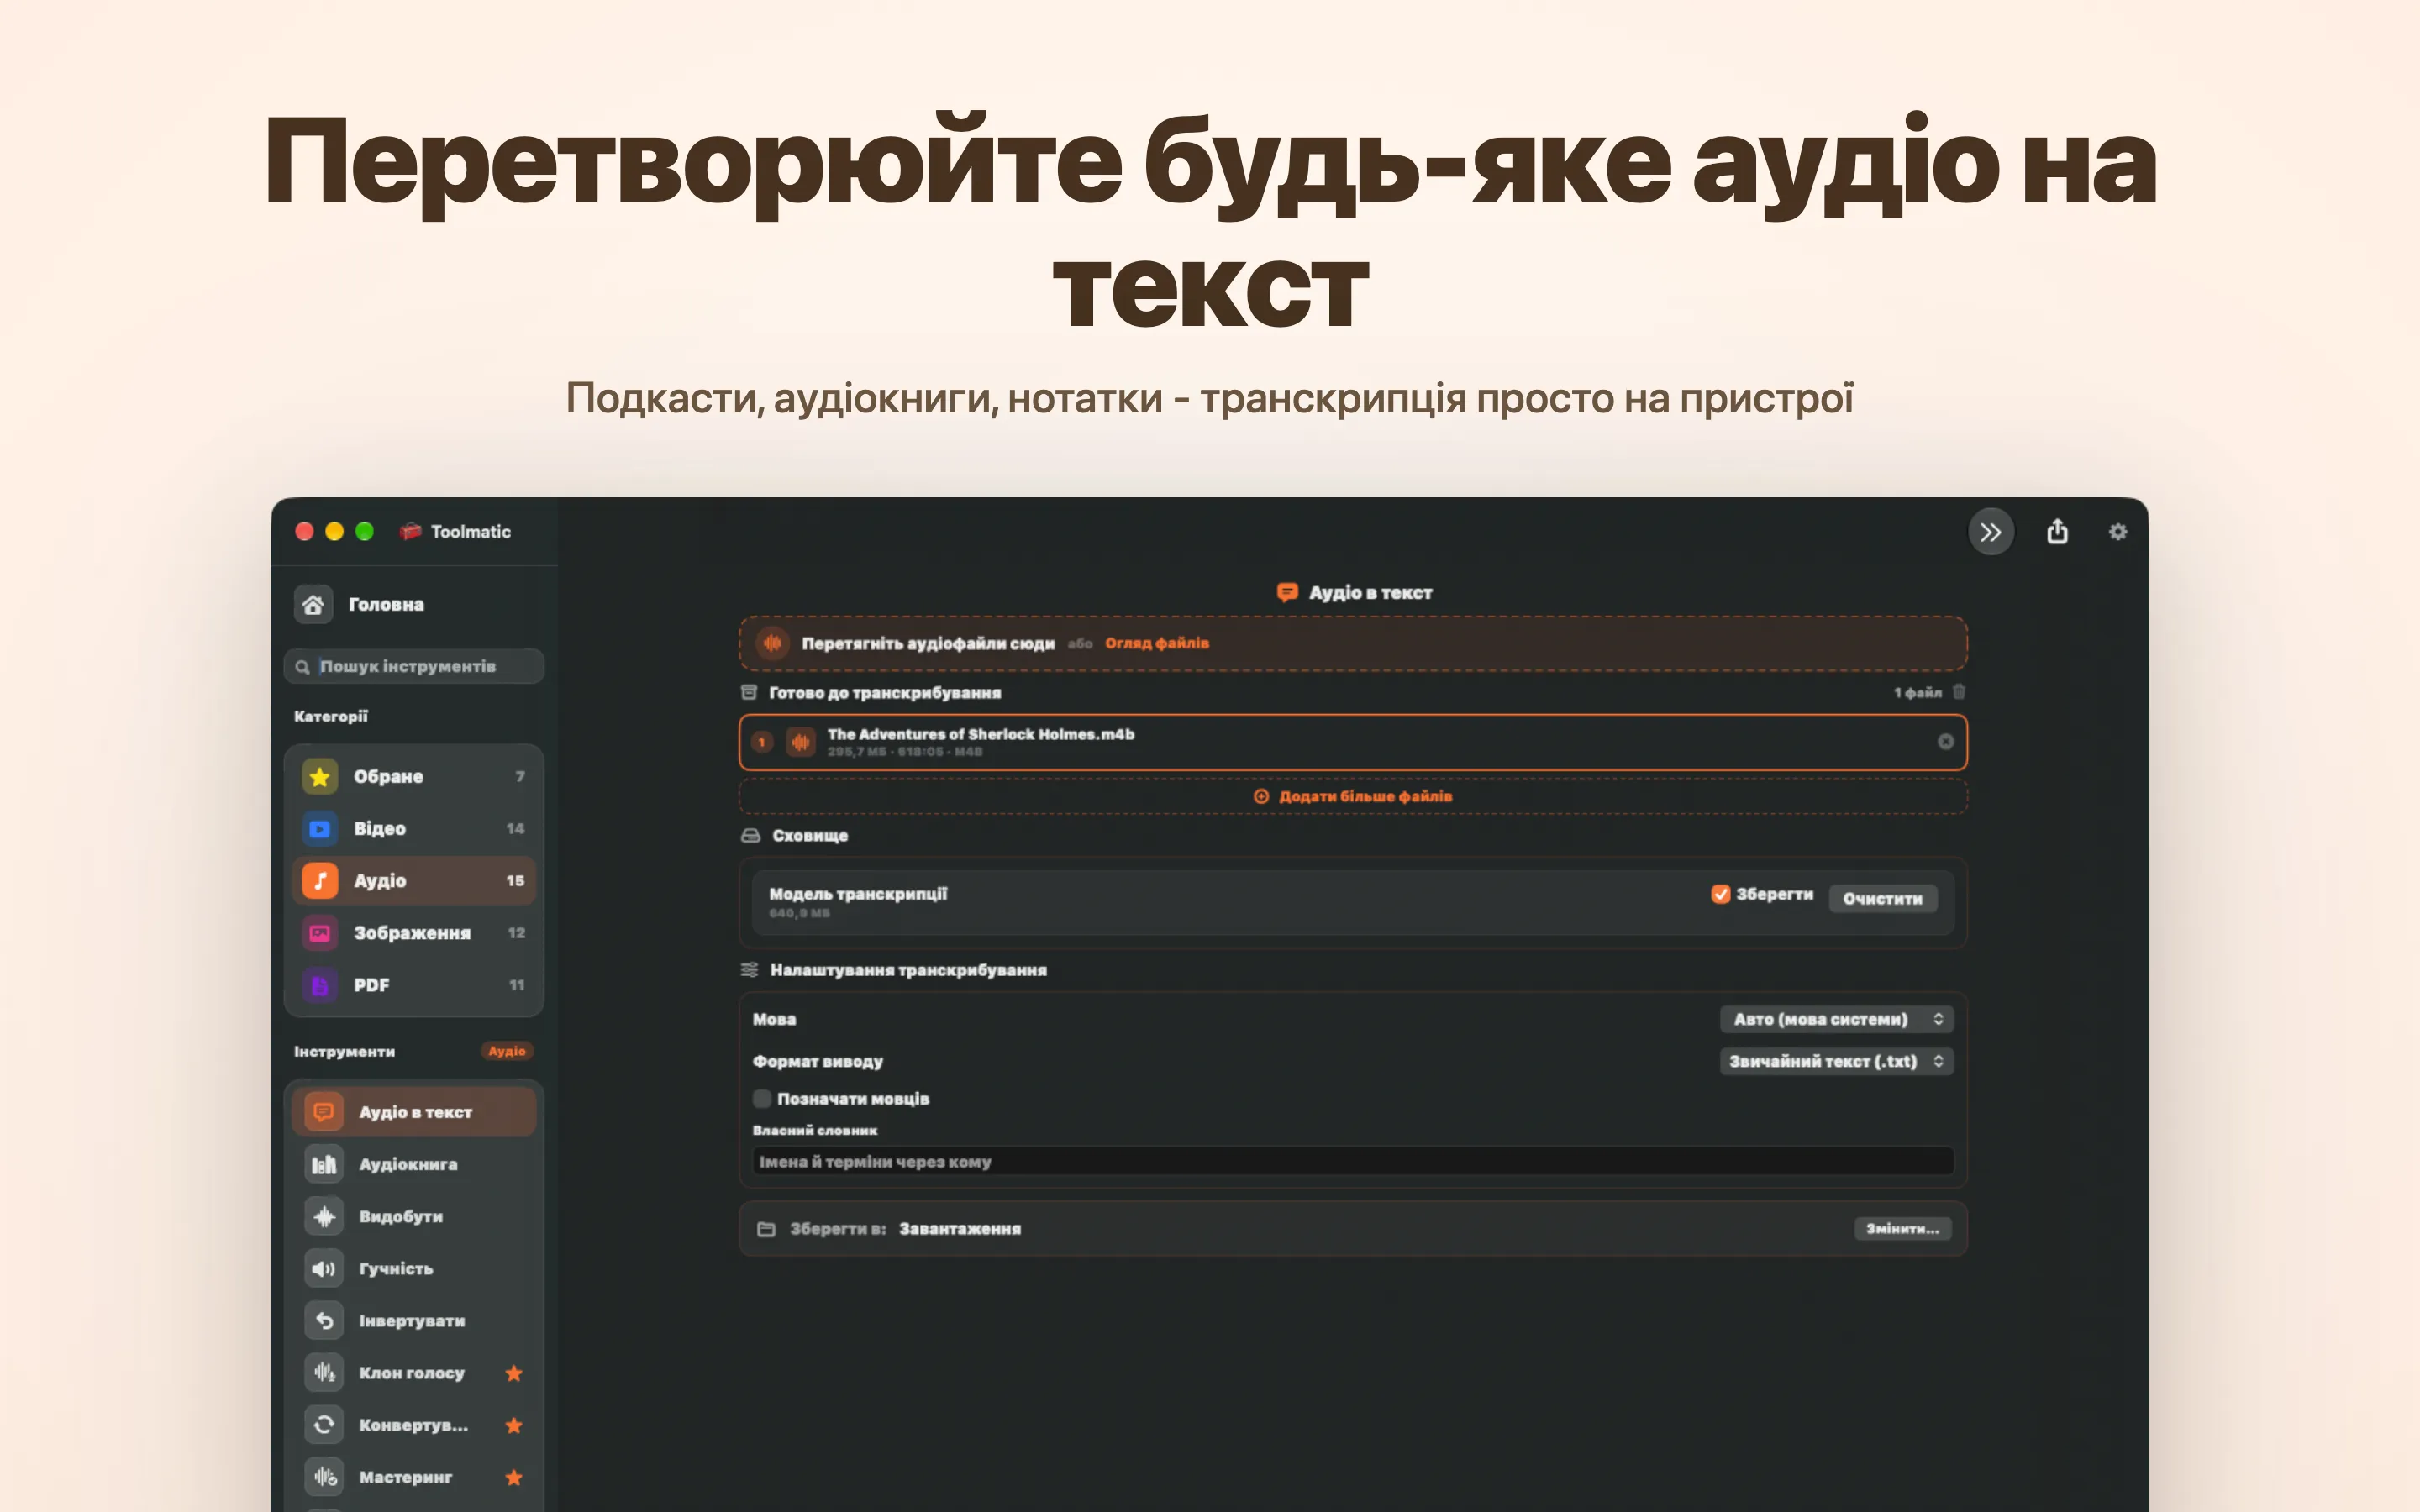This screenshot has width=2420, height=1512.
Task: Click the Обране star category icon
Action: pyautogui.click(x=320, y=776)
